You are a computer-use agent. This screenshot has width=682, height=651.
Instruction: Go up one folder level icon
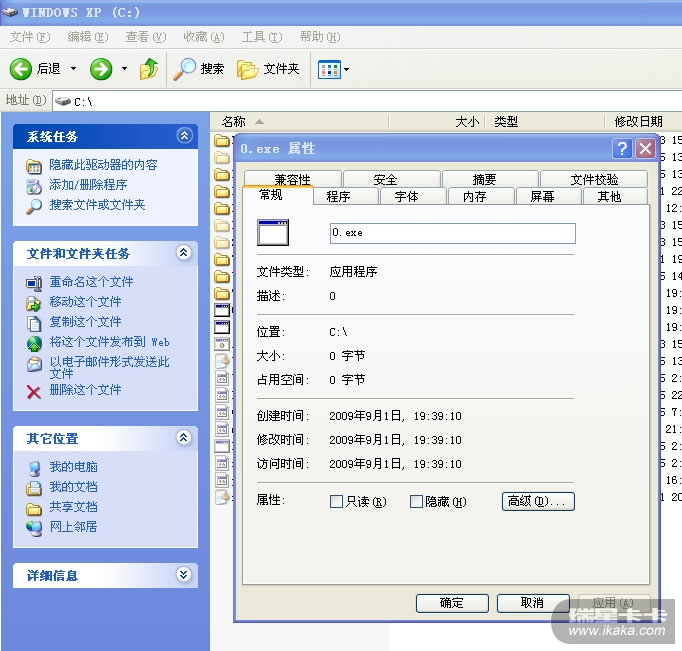click(x=149, y=69)
